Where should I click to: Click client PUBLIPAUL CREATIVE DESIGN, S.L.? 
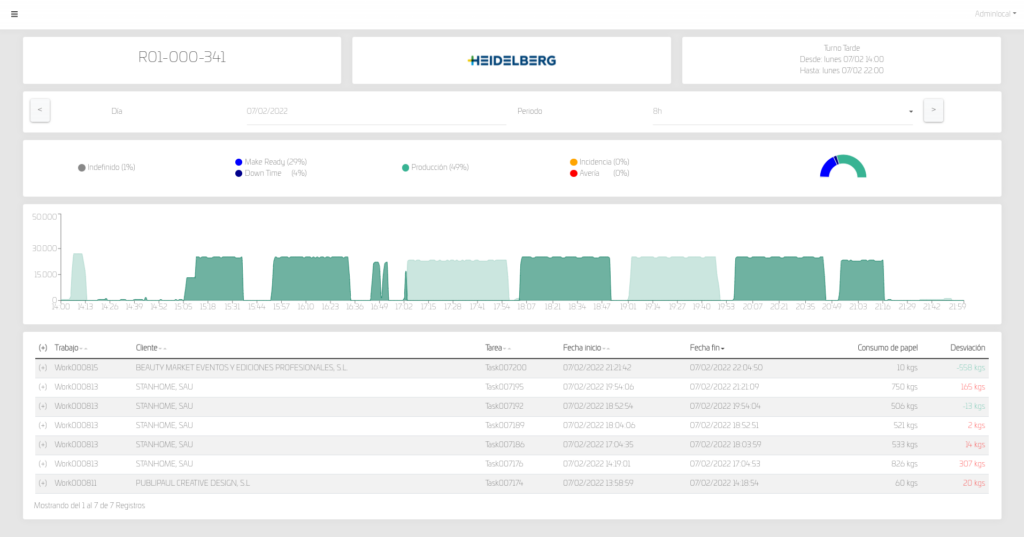[193, 483]
